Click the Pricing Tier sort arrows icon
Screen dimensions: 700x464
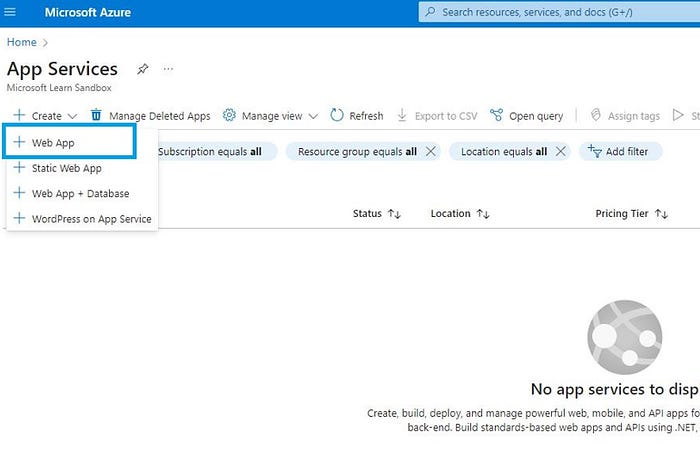[x=662, y=214]
